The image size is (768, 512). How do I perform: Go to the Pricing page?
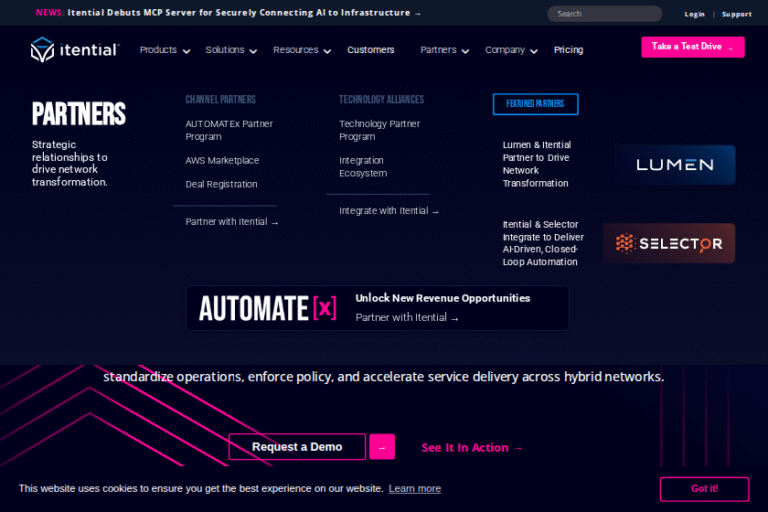pos(568,50)
